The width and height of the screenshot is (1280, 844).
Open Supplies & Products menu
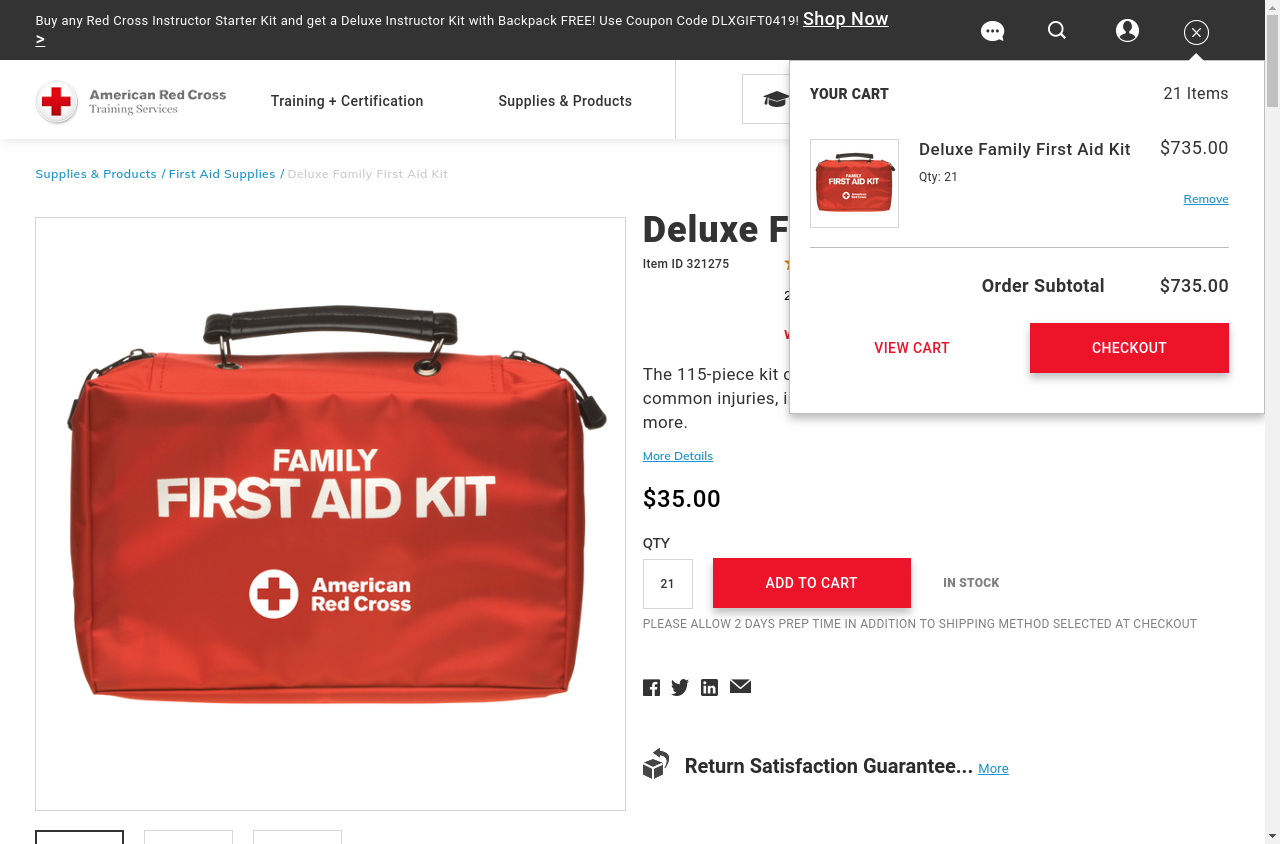point(565,101)
